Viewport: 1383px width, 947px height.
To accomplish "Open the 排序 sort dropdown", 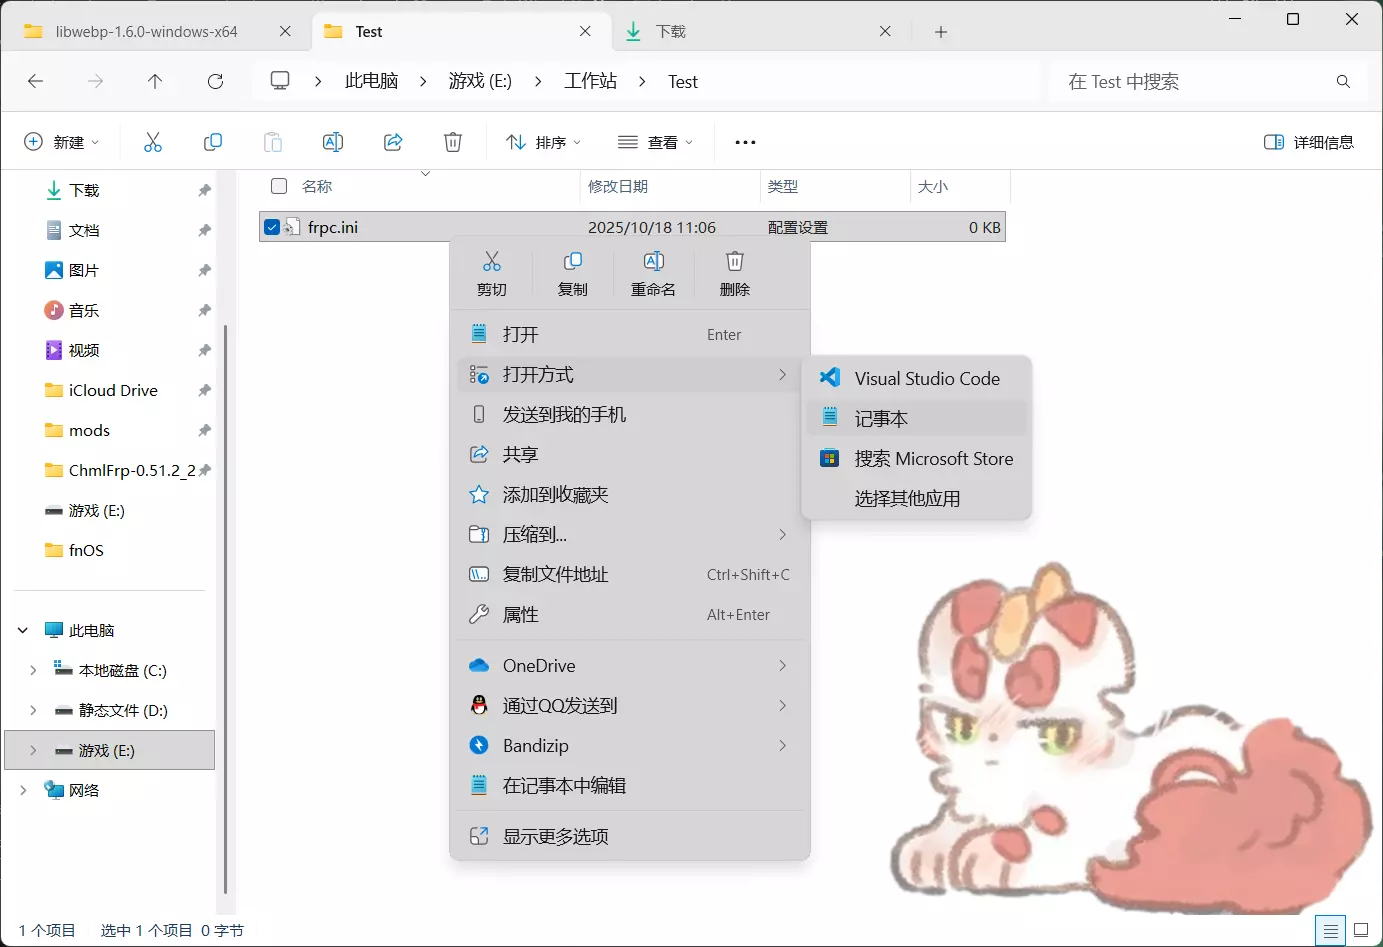I will 543,142.
